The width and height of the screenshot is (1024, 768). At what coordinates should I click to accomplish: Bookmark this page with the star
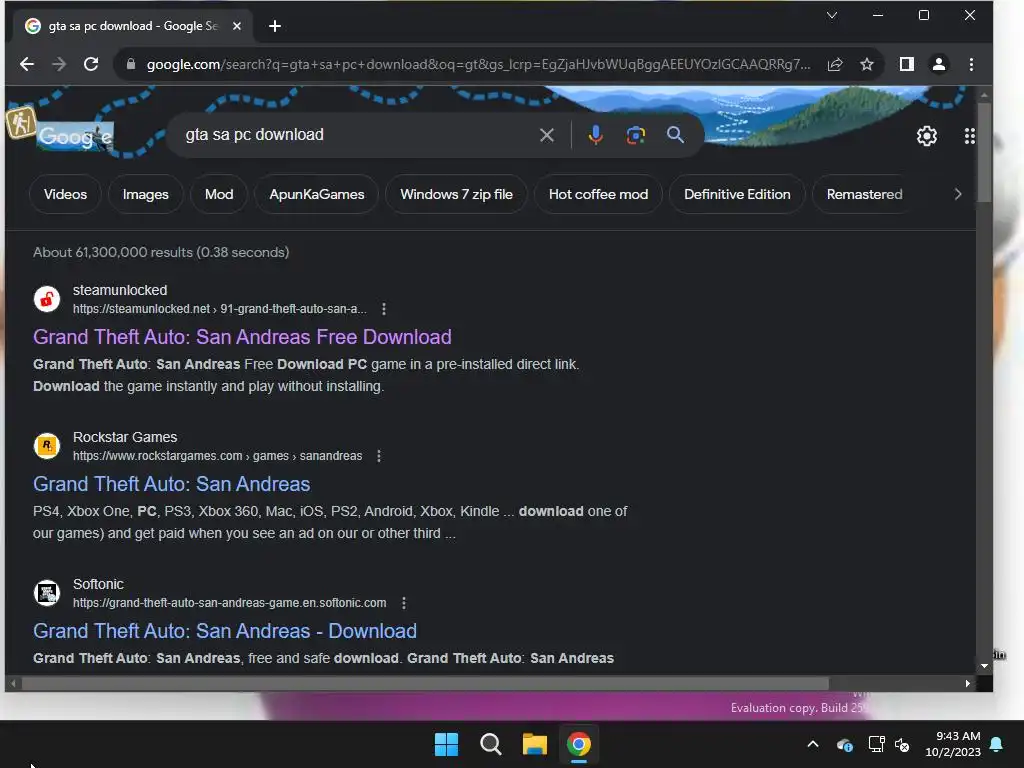[867, 64]
